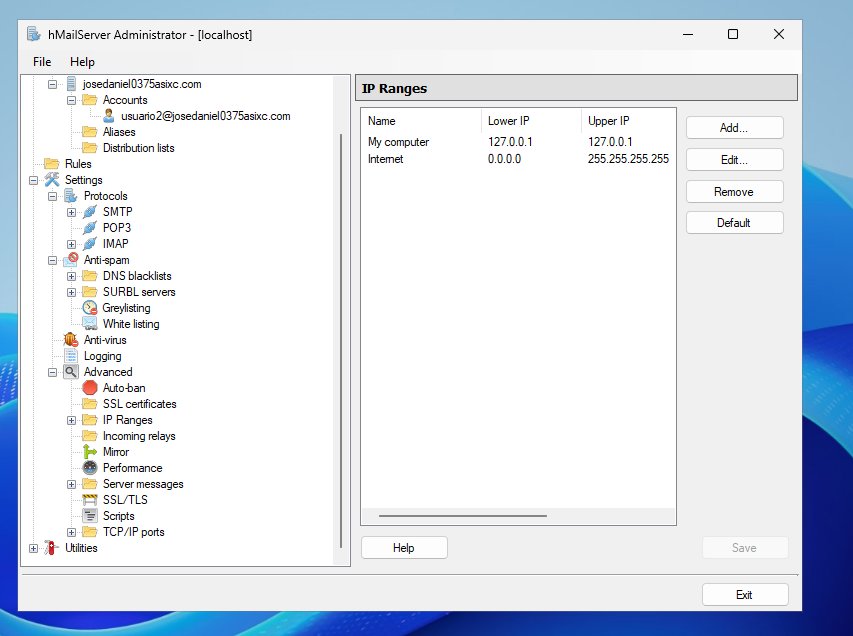Collapse the Advanced node
The width and height of the screenshot is (853, 636).
52,372
